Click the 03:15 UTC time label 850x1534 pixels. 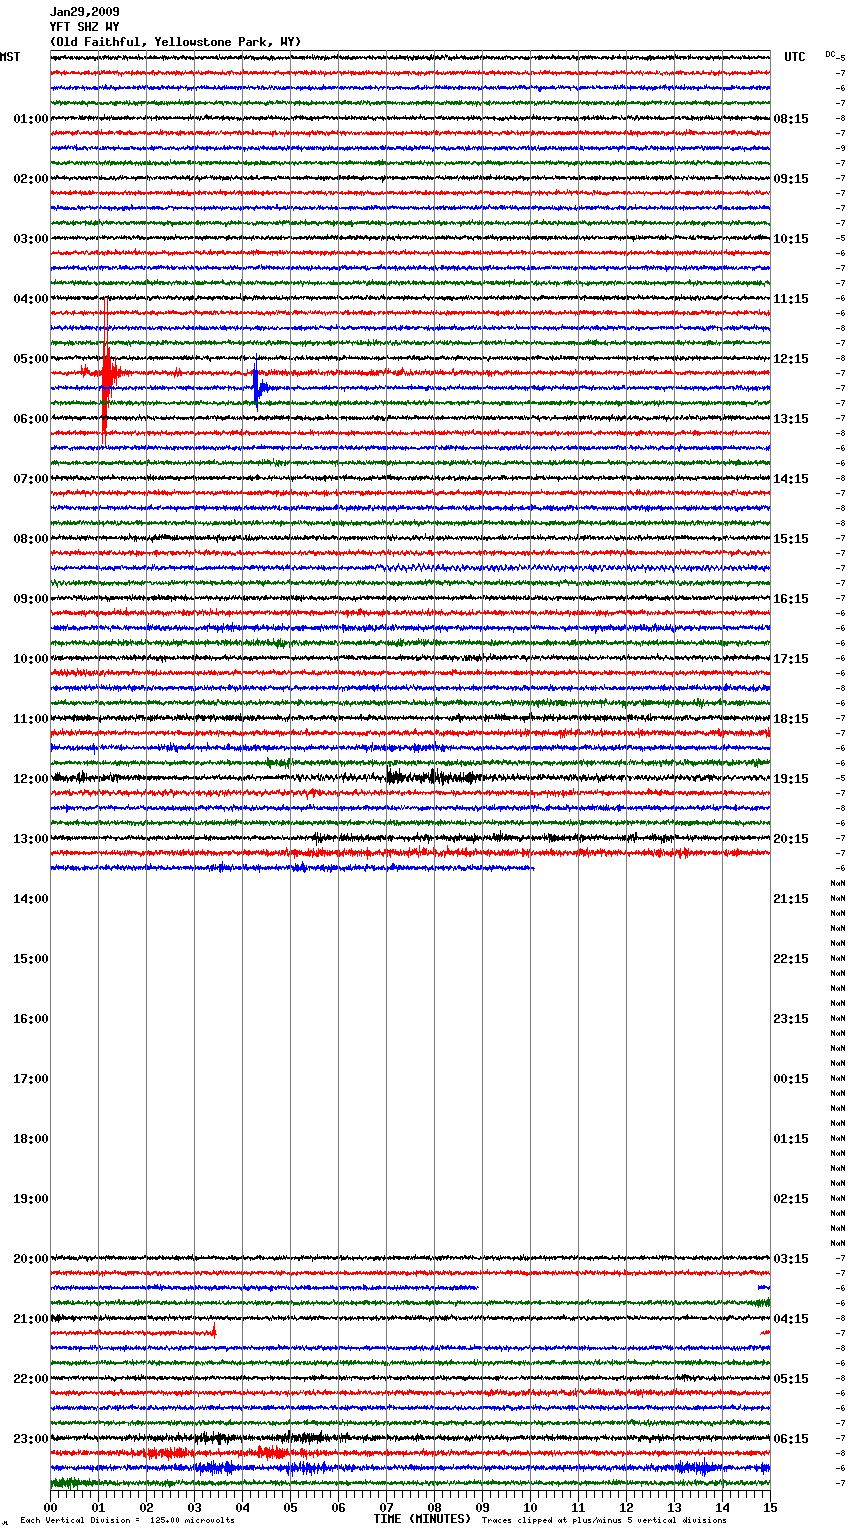tap(791, 1259)
